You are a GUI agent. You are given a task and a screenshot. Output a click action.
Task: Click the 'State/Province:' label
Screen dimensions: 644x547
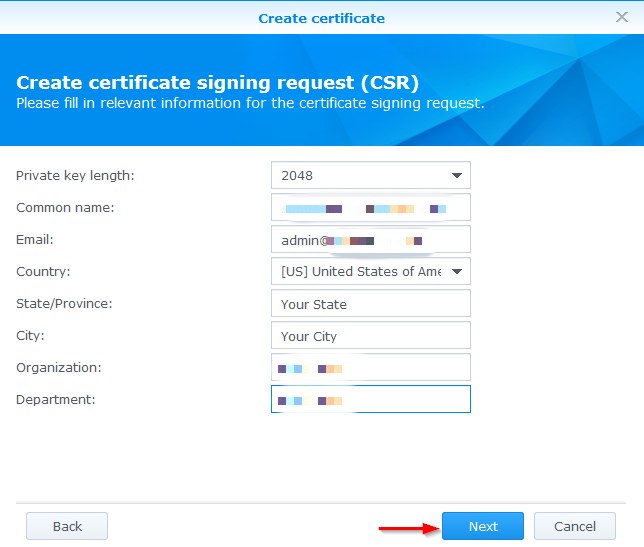64,304
